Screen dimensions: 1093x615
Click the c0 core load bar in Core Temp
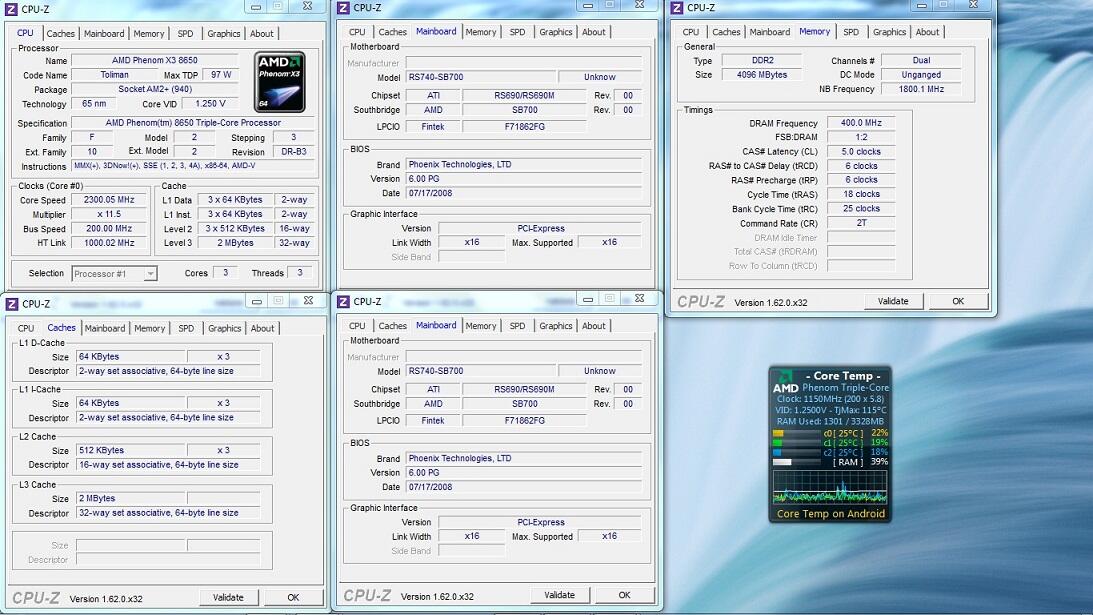pos(797,433)
